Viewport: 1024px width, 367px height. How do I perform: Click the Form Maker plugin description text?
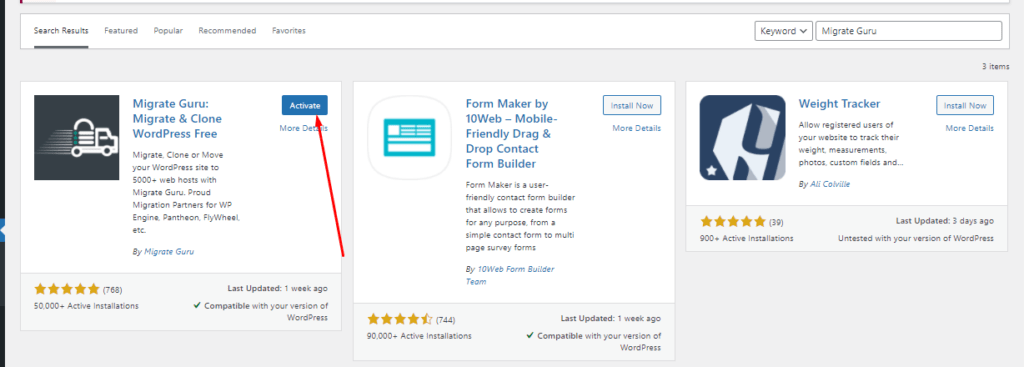520,216
